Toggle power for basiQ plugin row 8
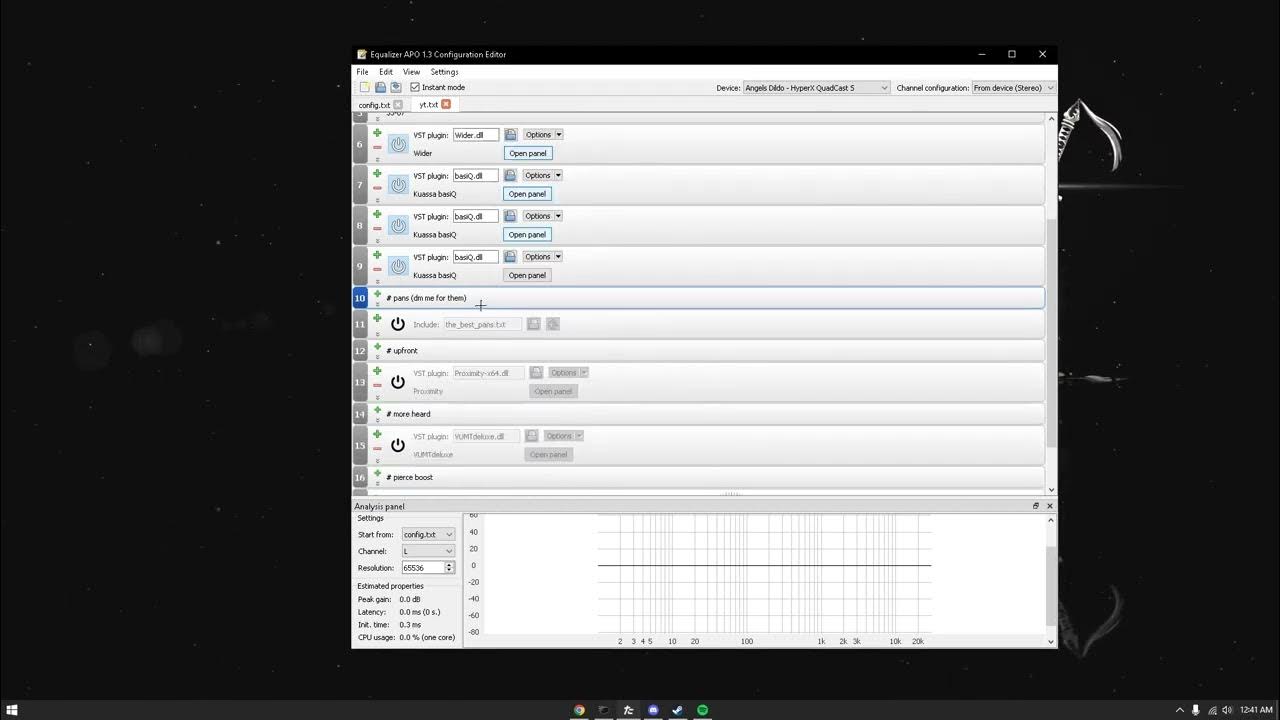Screen dimensions: 1280x720 point(398,226)
